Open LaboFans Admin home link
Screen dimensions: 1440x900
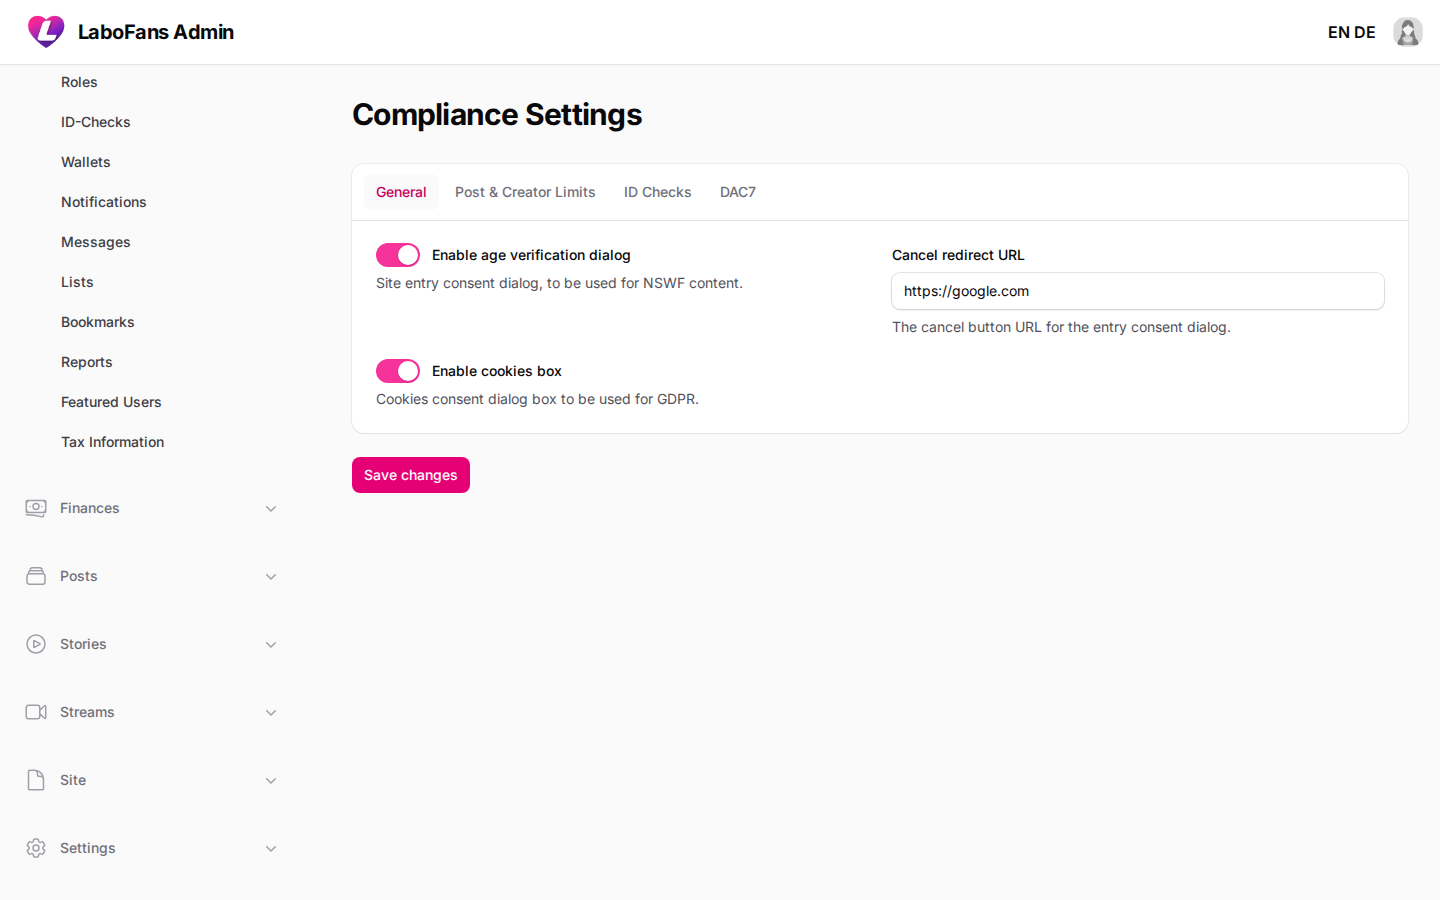(156, 32)
